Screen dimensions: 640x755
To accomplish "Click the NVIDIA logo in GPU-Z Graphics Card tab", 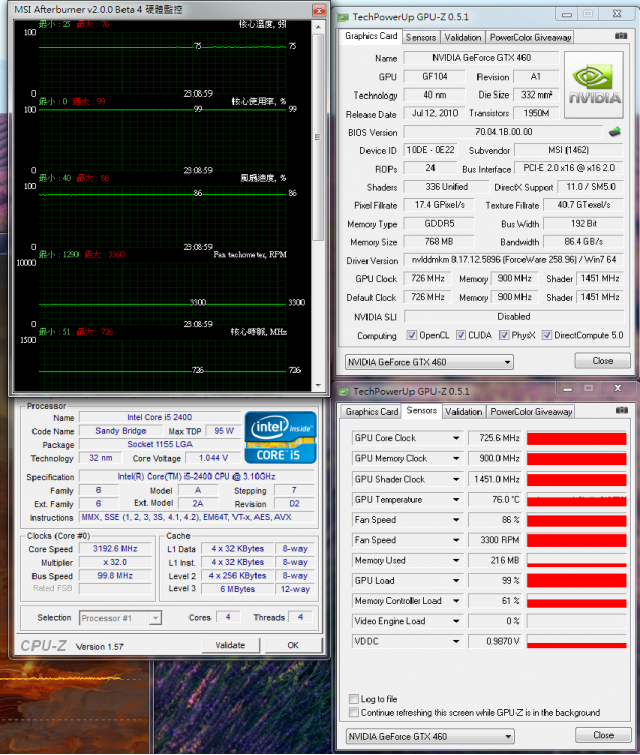I will coord(593,85).
